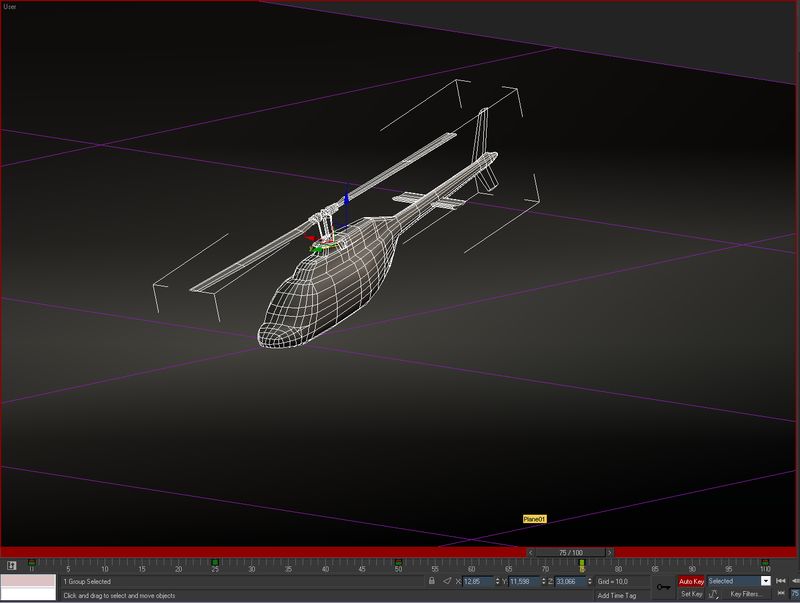Click the 'User' viewport label
This screenshot has width=800, height=603.
click(9, 7)
